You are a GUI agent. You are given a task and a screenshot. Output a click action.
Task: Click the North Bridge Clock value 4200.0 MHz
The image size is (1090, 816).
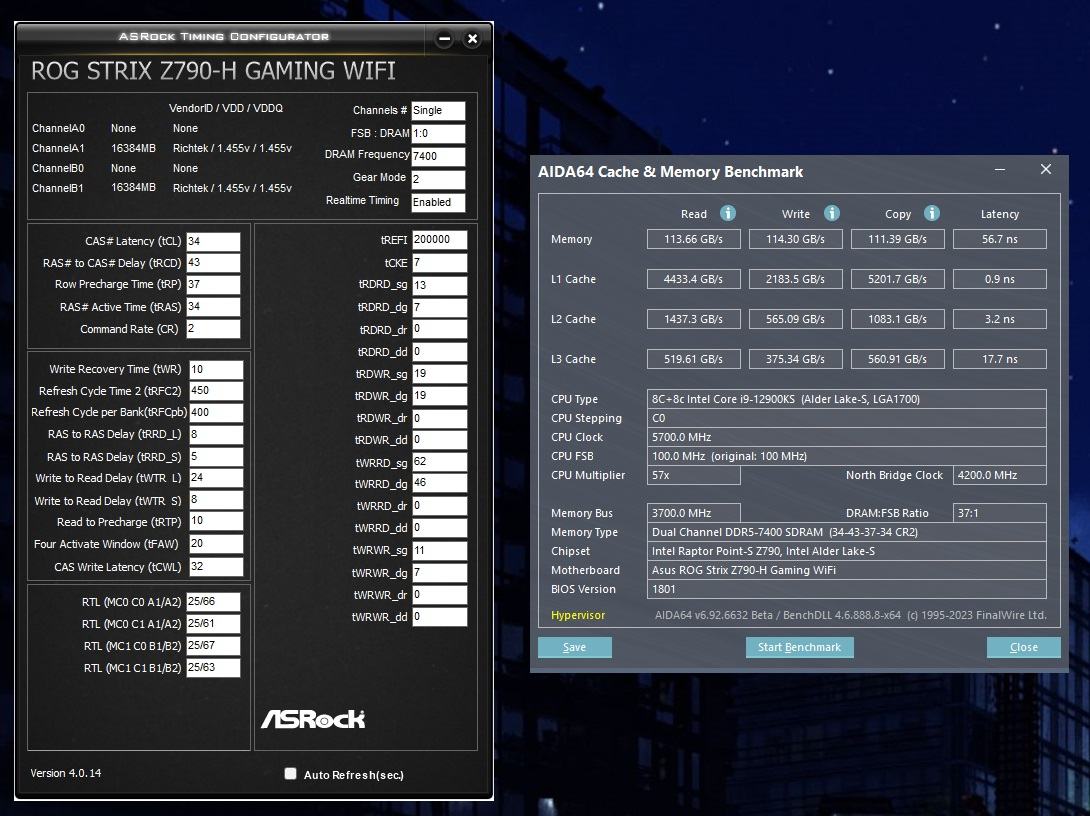click(x=1000, y=475)
